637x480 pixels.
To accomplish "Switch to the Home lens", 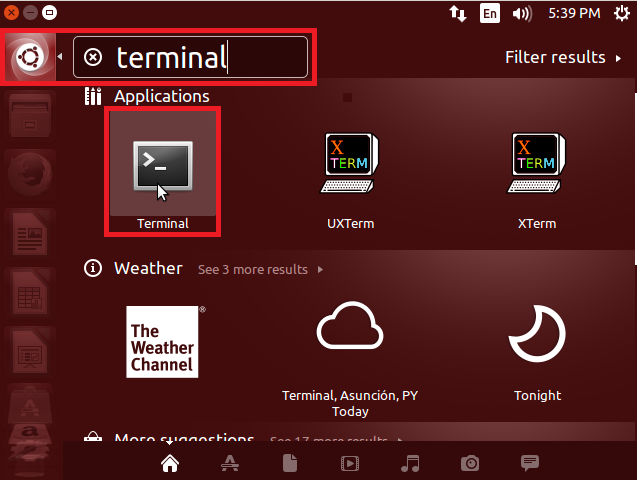I will (170, 463).
